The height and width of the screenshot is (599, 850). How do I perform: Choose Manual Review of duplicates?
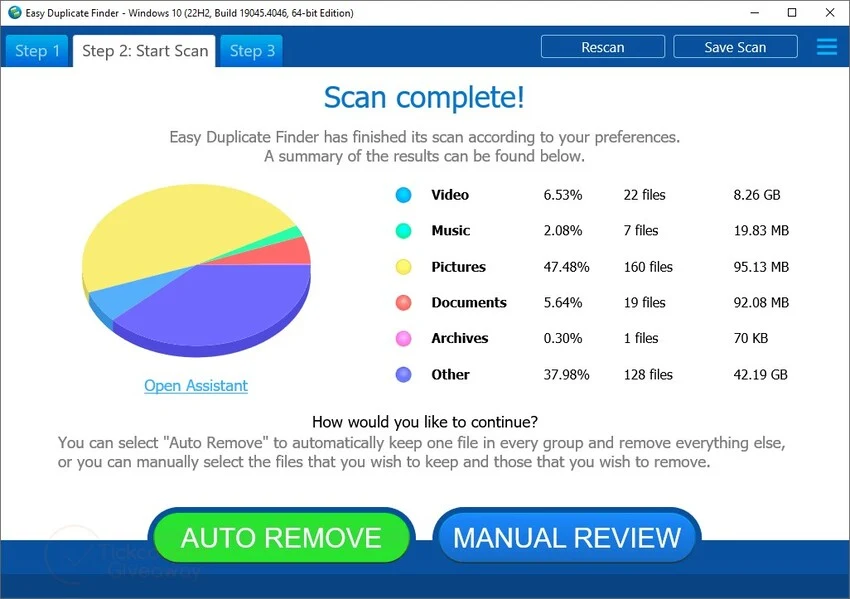(x=567, y=538)
